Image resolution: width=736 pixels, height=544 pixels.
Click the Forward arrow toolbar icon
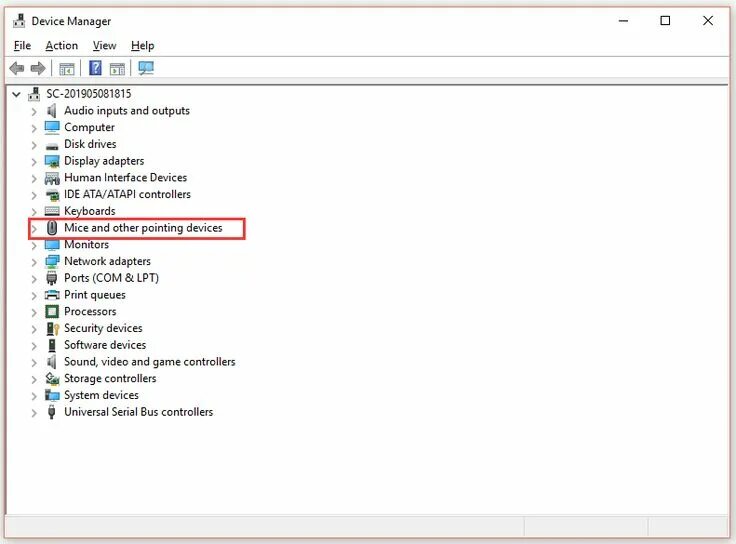point(38,69)
